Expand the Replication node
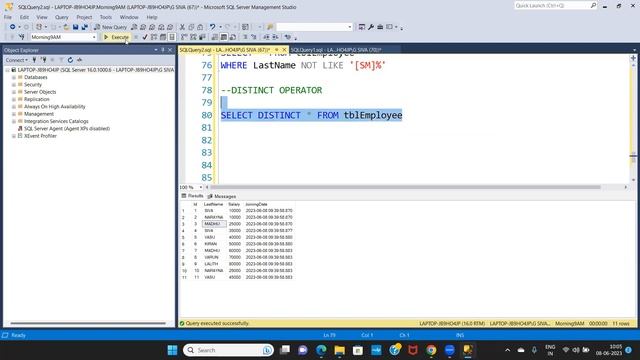The width and height of the screenshot is (640, 360). click(x=14, y=99)
